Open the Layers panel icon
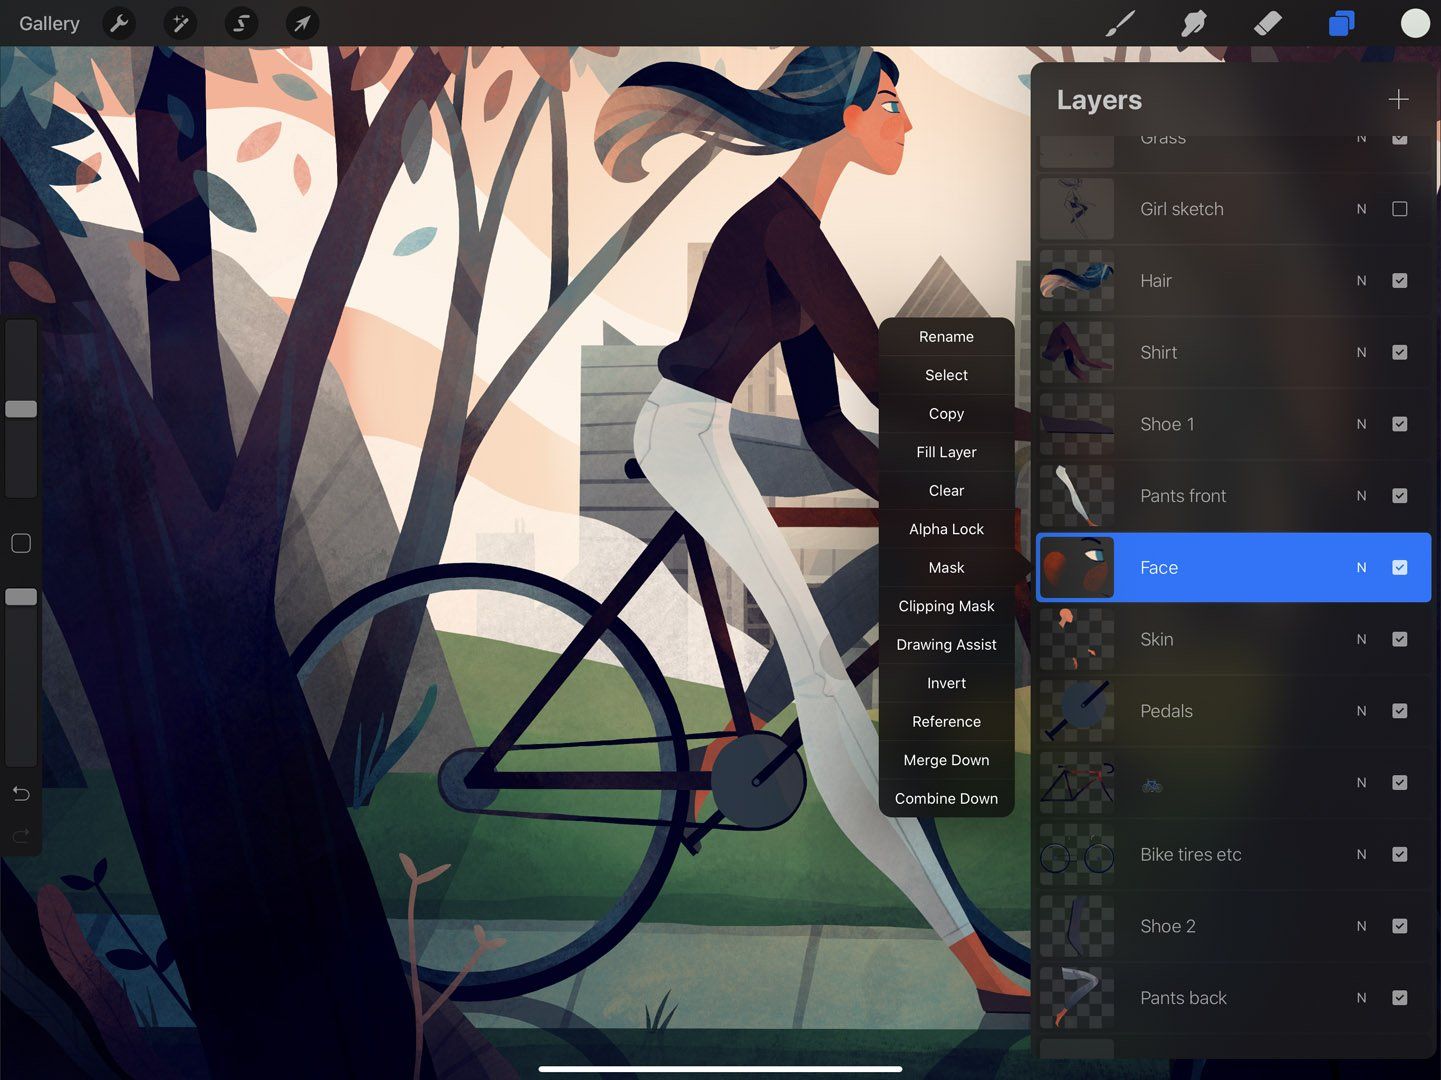Viewport: 1441px width, 1080px height. pos(1341,23)
